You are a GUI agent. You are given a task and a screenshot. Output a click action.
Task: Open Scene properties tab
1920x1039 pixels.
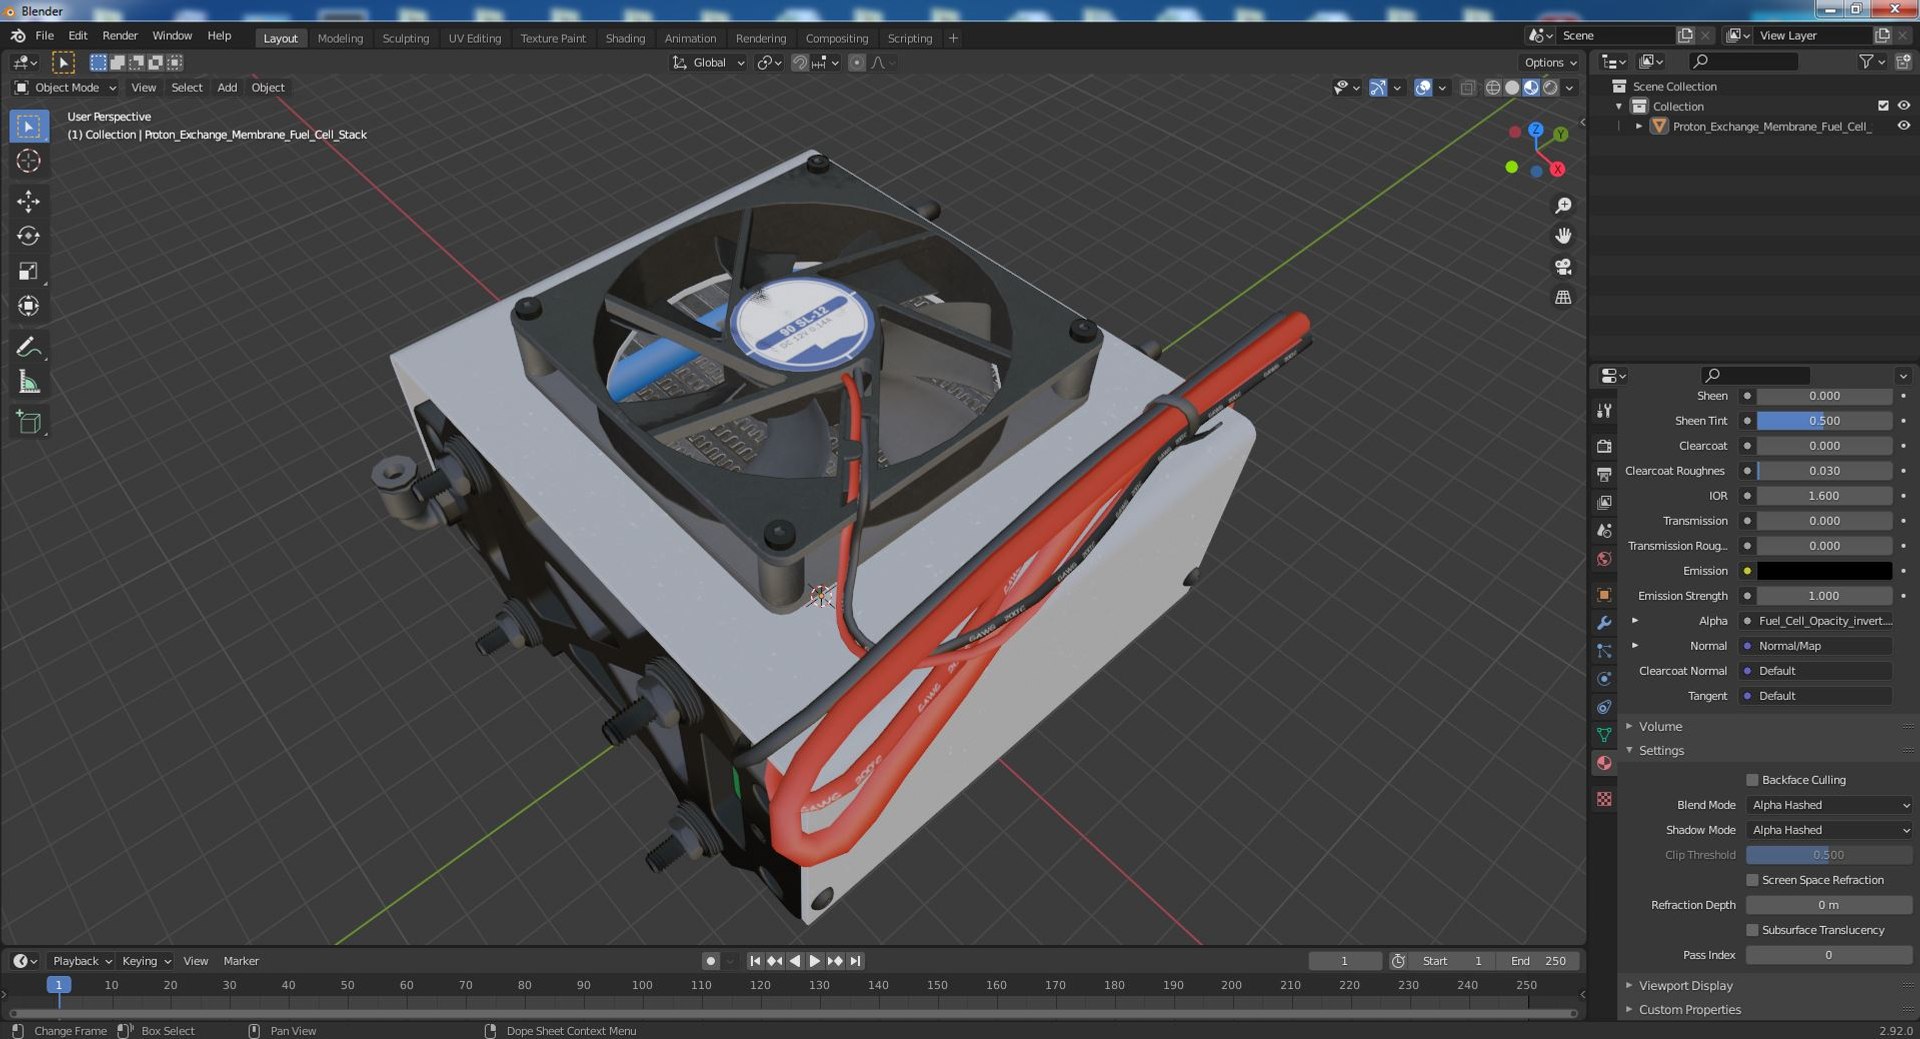point(1604,531)
